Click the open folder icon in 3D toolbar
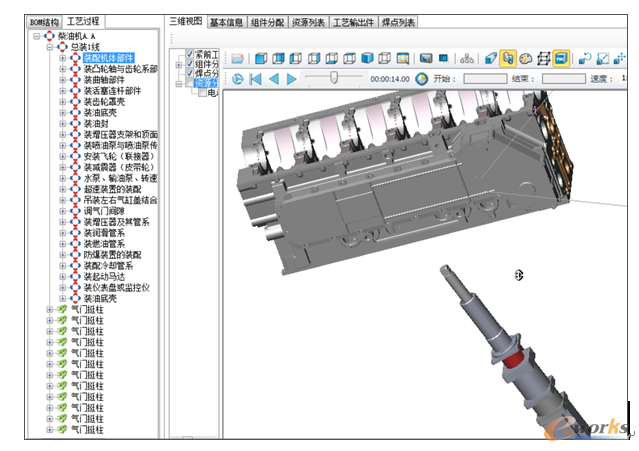 click(238, 59)
